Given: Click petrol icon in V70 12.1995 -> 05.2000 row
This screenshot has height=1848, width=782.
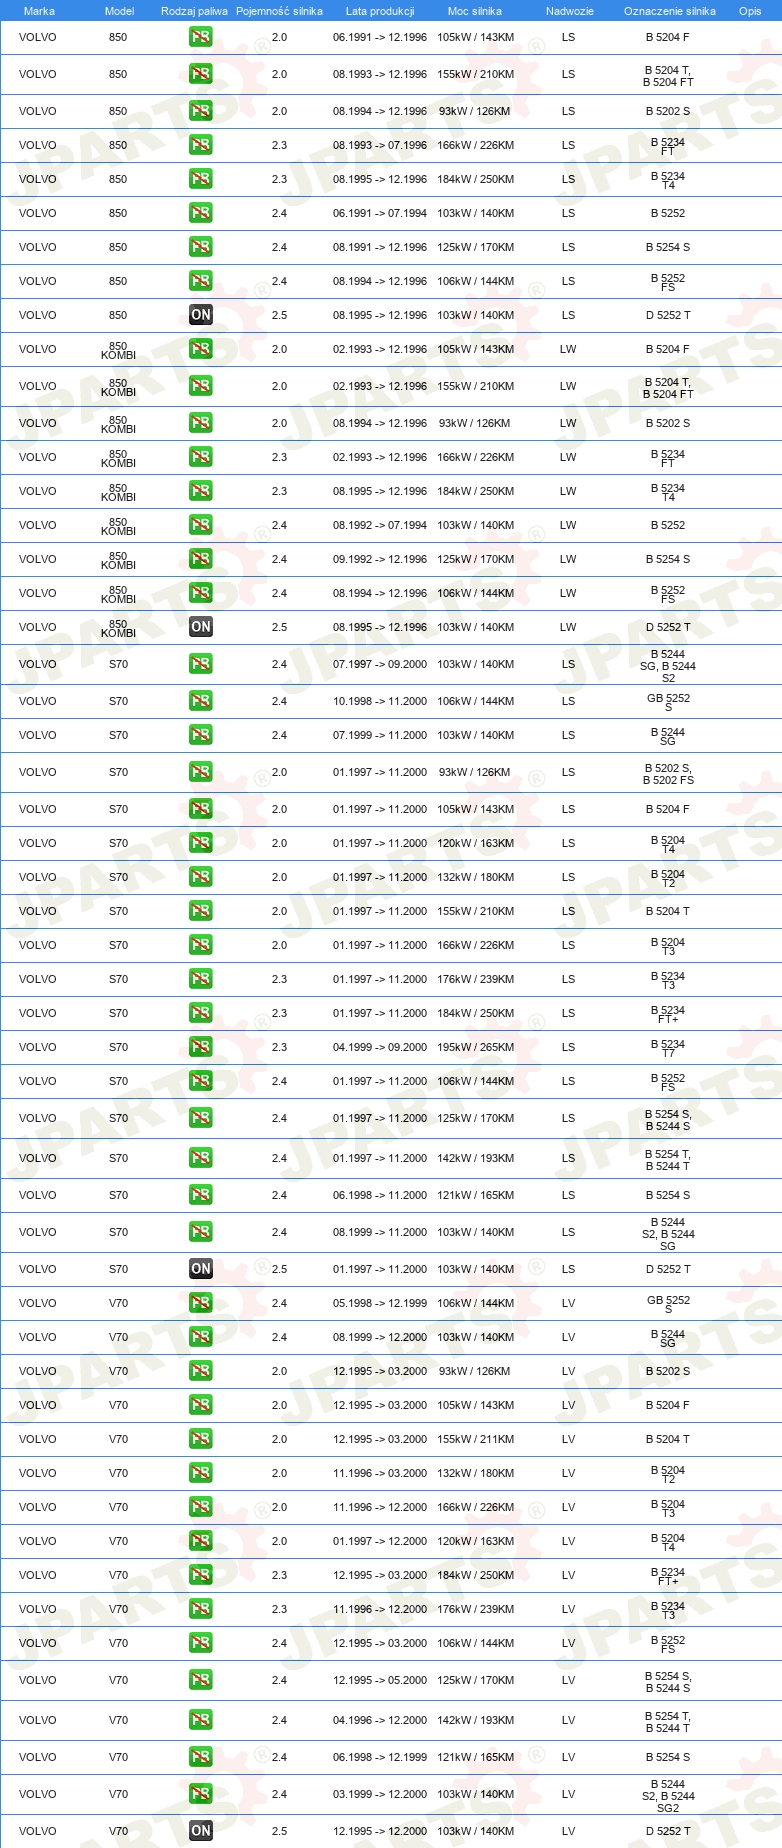Looking at the screenshot, I should pos(201,1680).
